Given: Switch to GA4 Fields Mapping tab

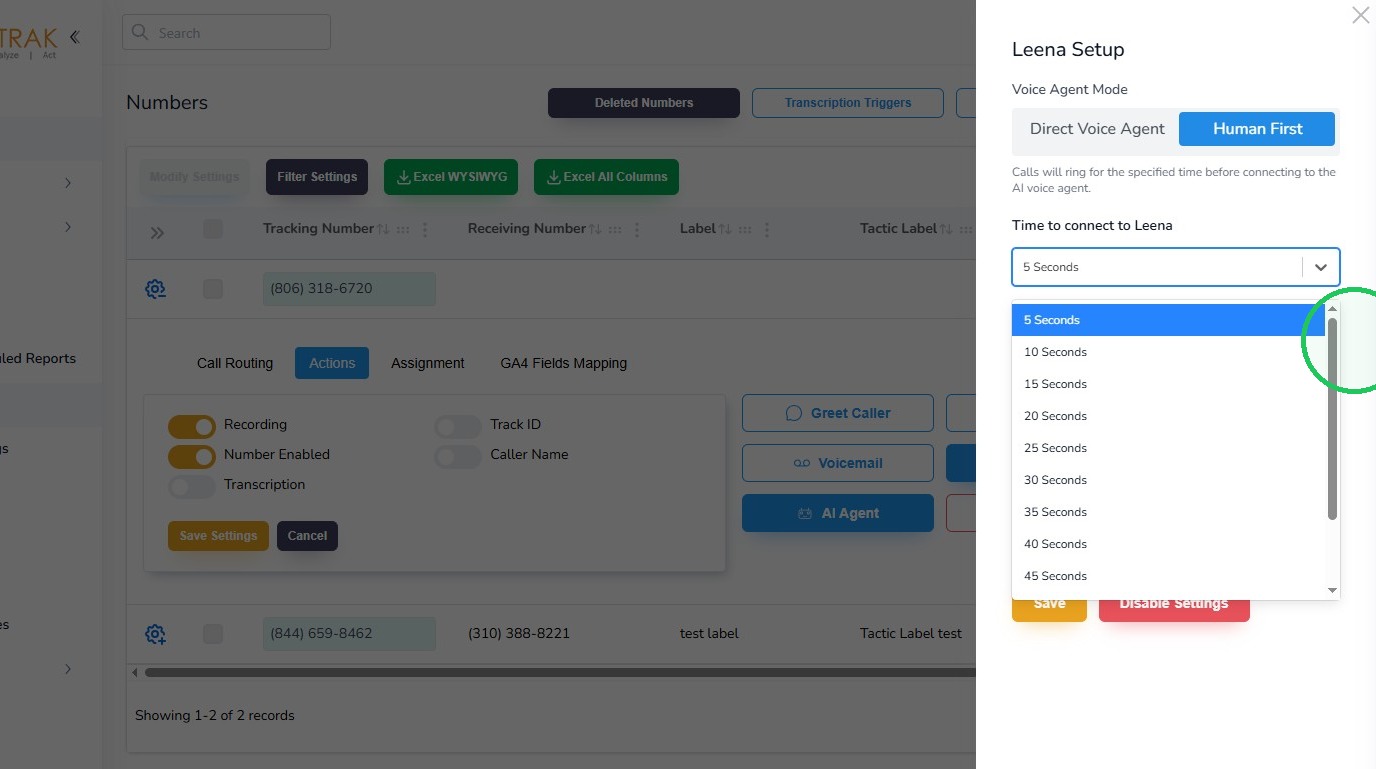Looking at the screenshot, I should (564, 363).
